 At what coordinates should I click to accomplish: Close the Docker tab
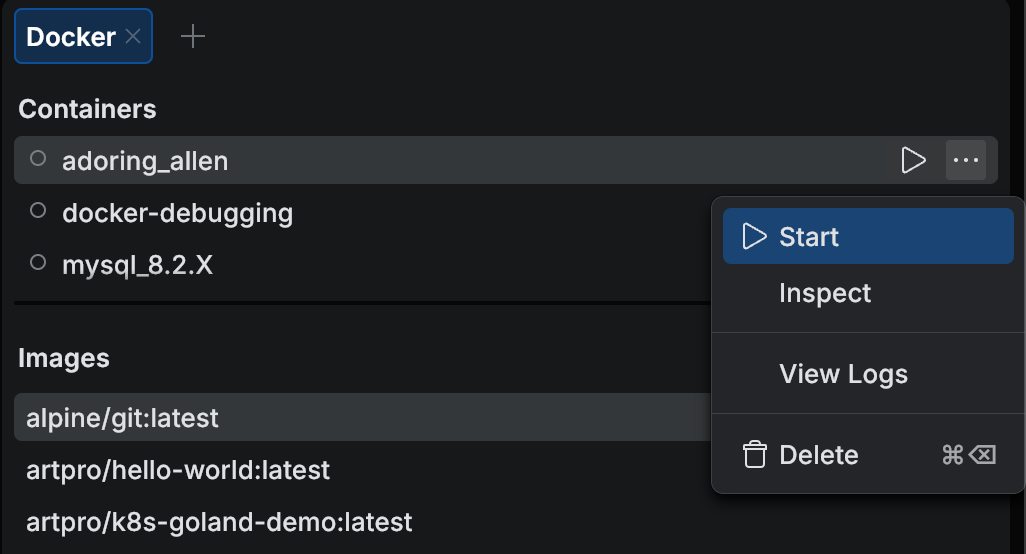(133, 37)
